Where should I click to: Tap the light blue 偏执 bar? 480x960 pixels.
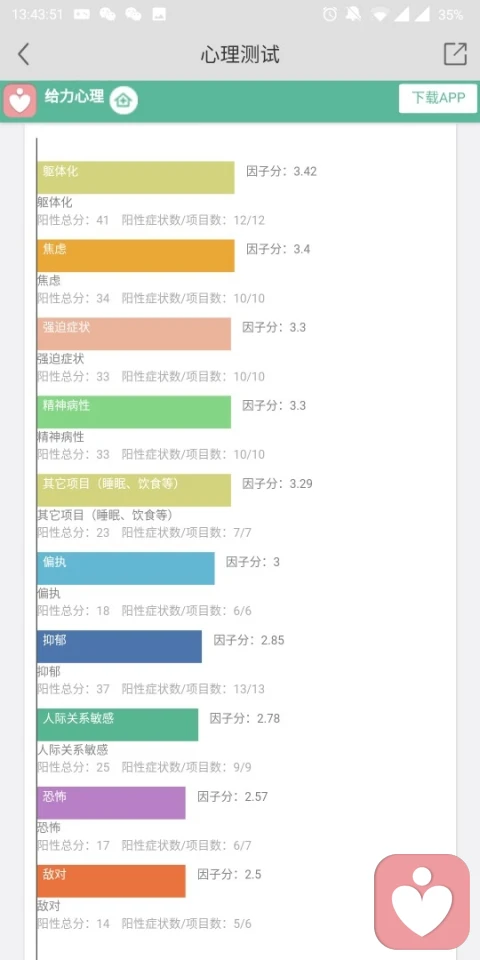[126, 568]
